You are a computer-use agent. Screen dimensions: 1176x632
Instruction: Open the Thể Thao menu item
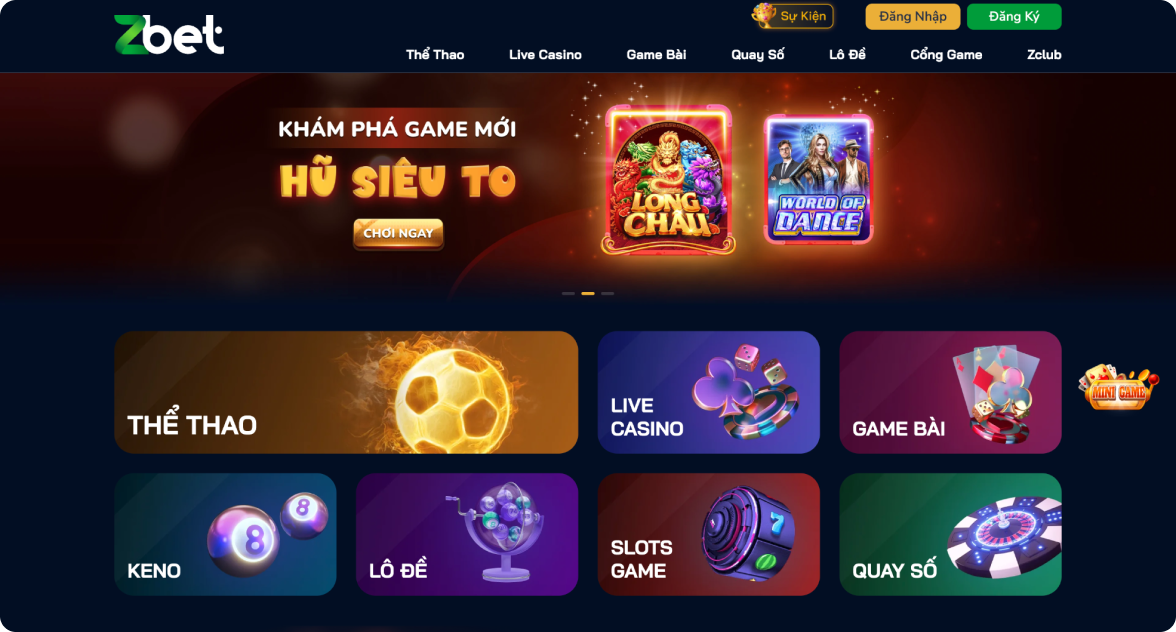(x=435, y=55)
